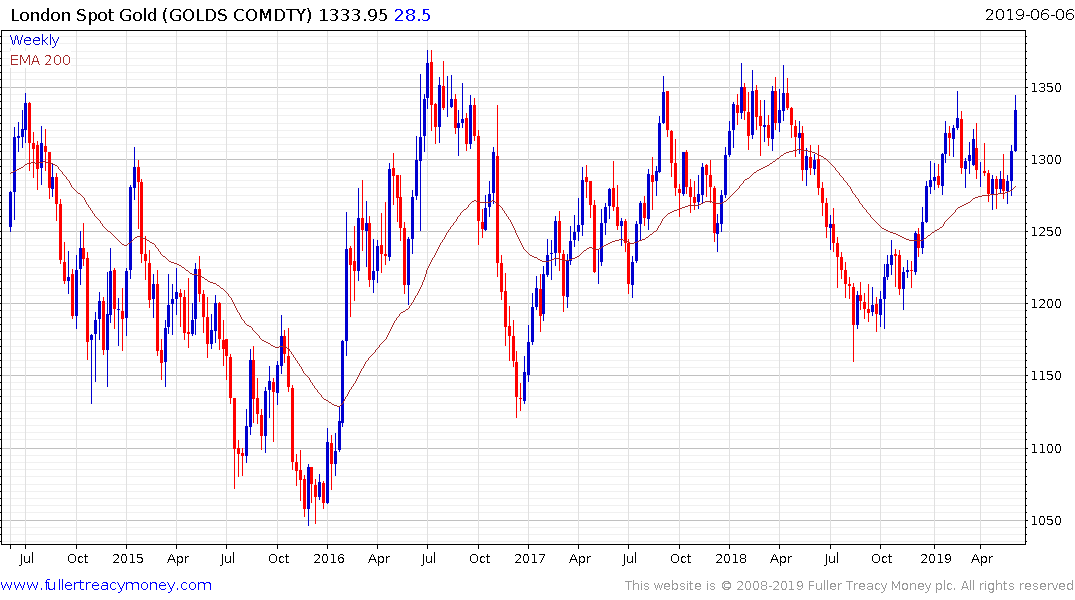The image size is (1075, 600).
Task: Click the 'Jul' label after 2016
Action: click(x=428, y=558)
